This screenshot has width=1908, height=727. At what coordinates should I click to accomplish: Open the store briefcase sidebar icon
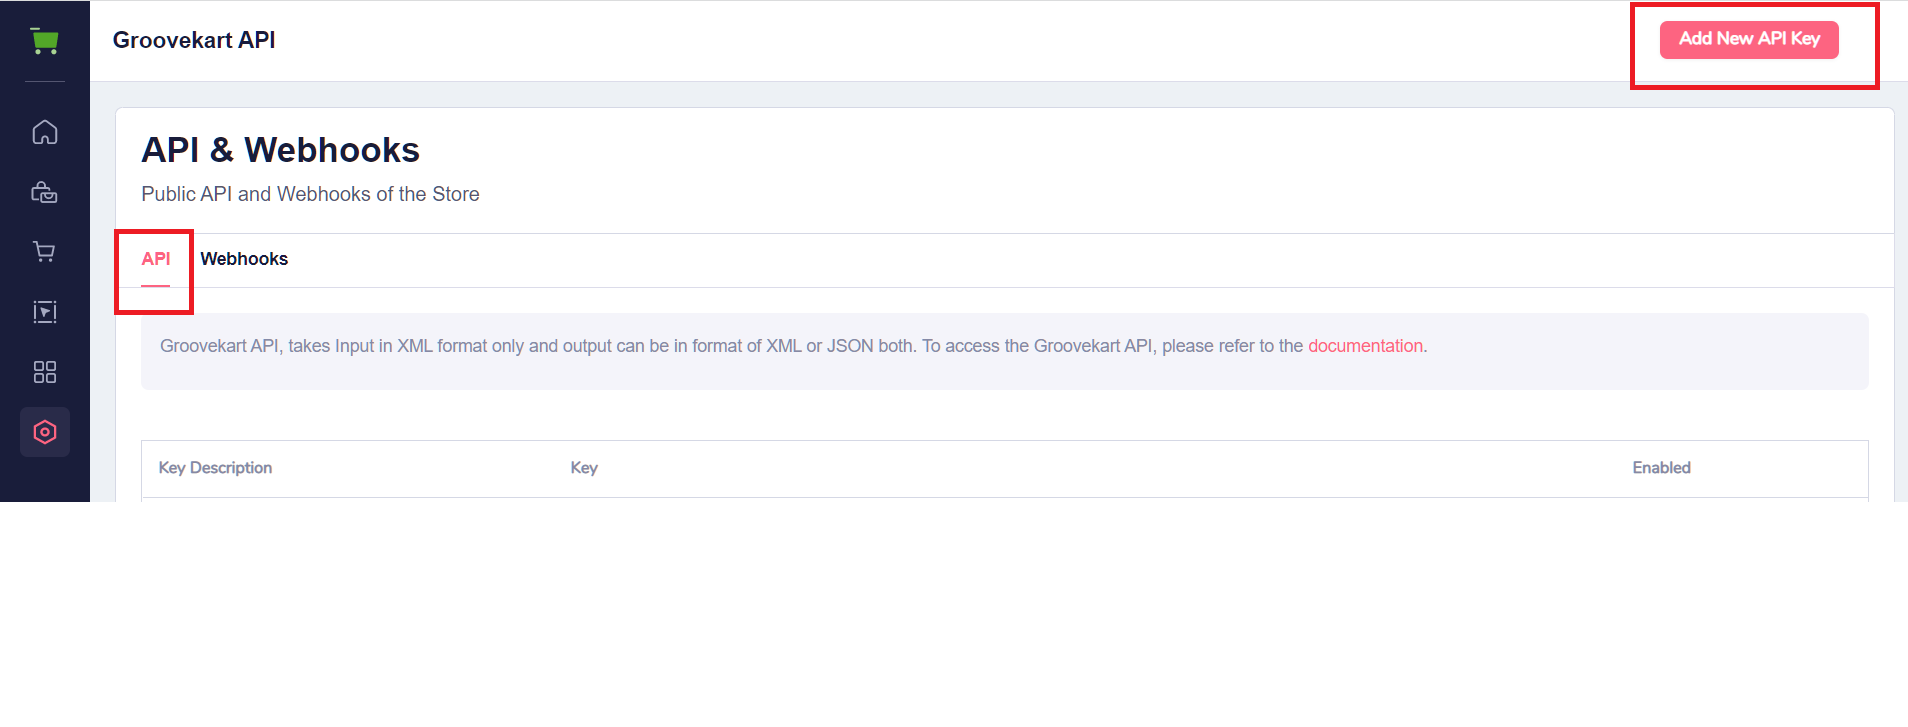click(x=45, y=192)
